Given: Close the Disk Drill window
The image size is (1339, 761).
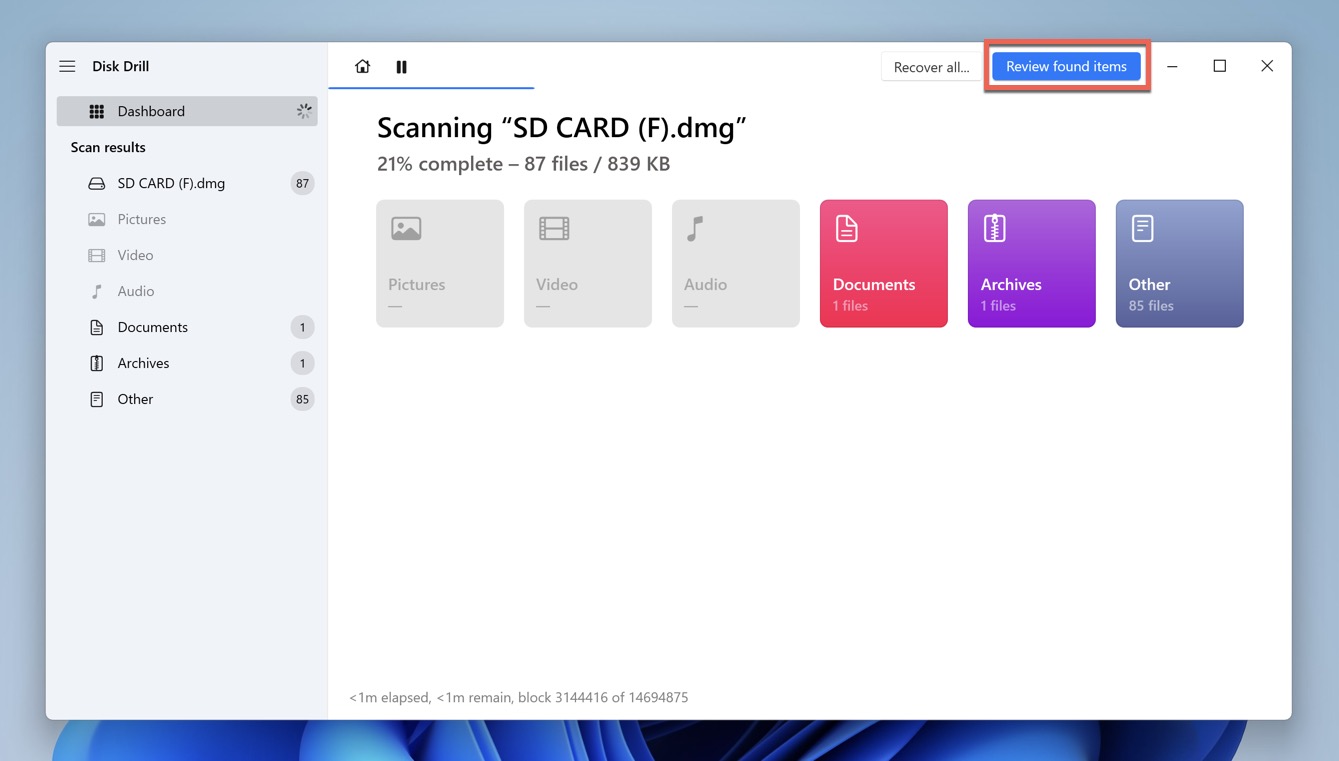Looking at the screenshot, I should (x=1267, y=66).
